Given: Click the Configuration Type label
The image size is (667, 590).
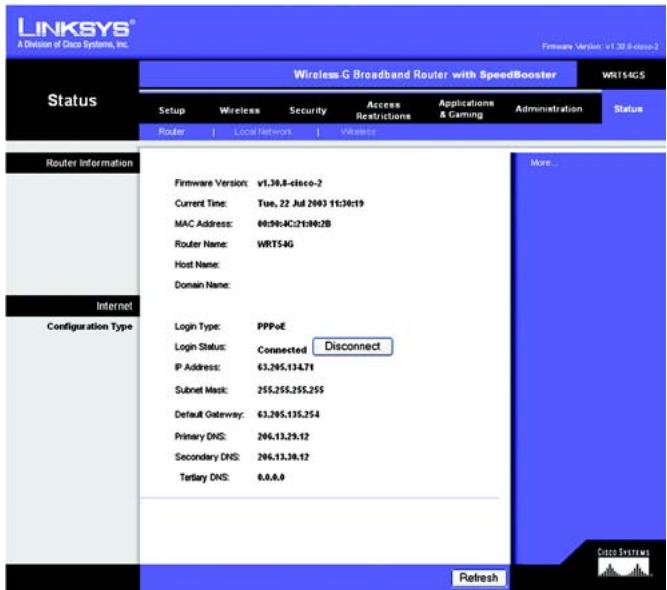Looking at the screenshot, I should 90,327.
